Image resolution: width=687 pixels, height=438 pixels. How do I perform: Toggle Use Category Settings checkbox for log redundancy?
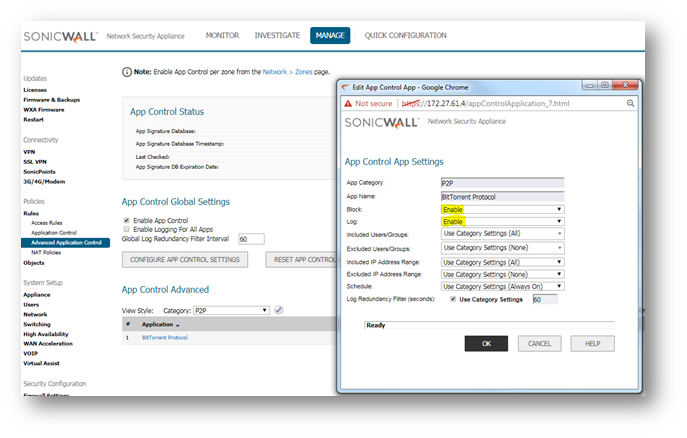453,299
